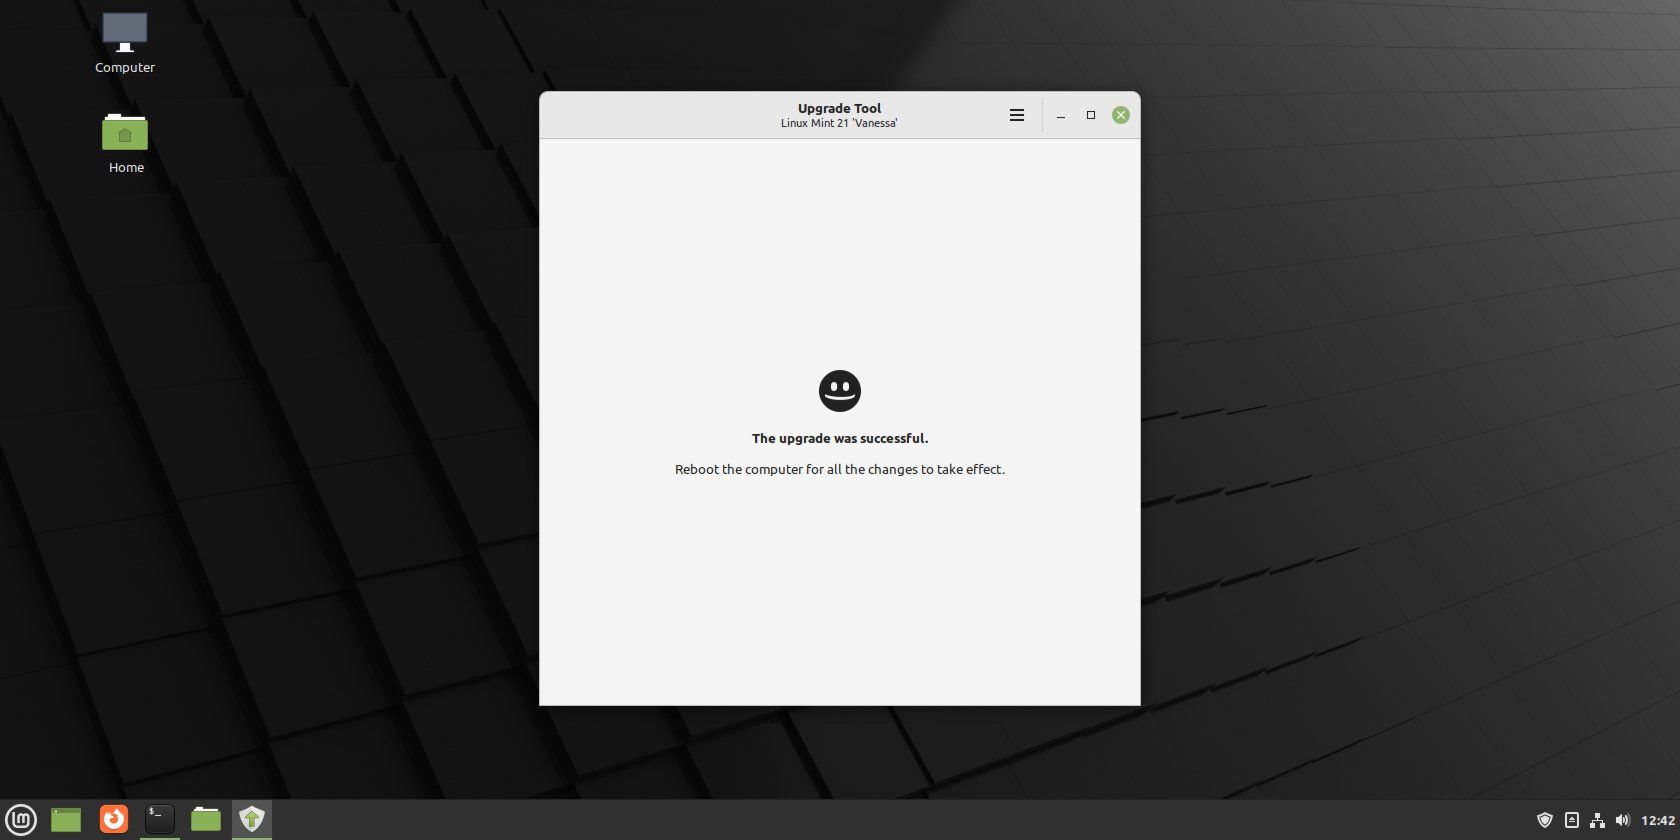Open the sound volume tray icon

[1622, 820]
